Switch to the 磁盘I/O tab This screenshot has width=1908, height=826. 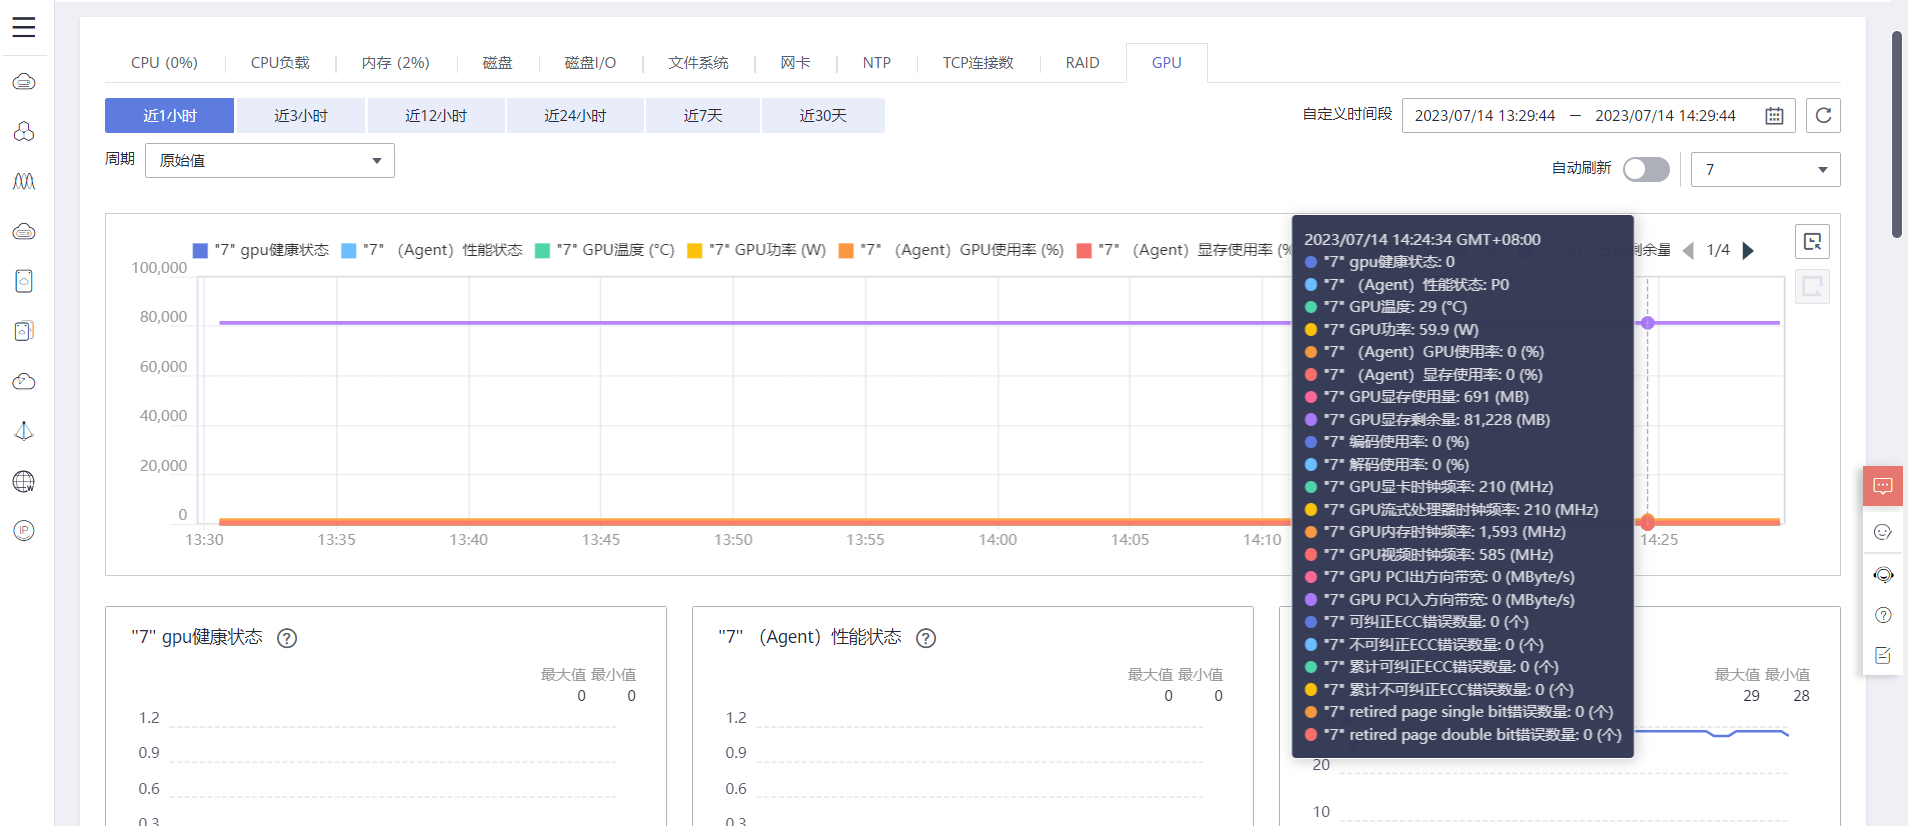coord(590,62)
